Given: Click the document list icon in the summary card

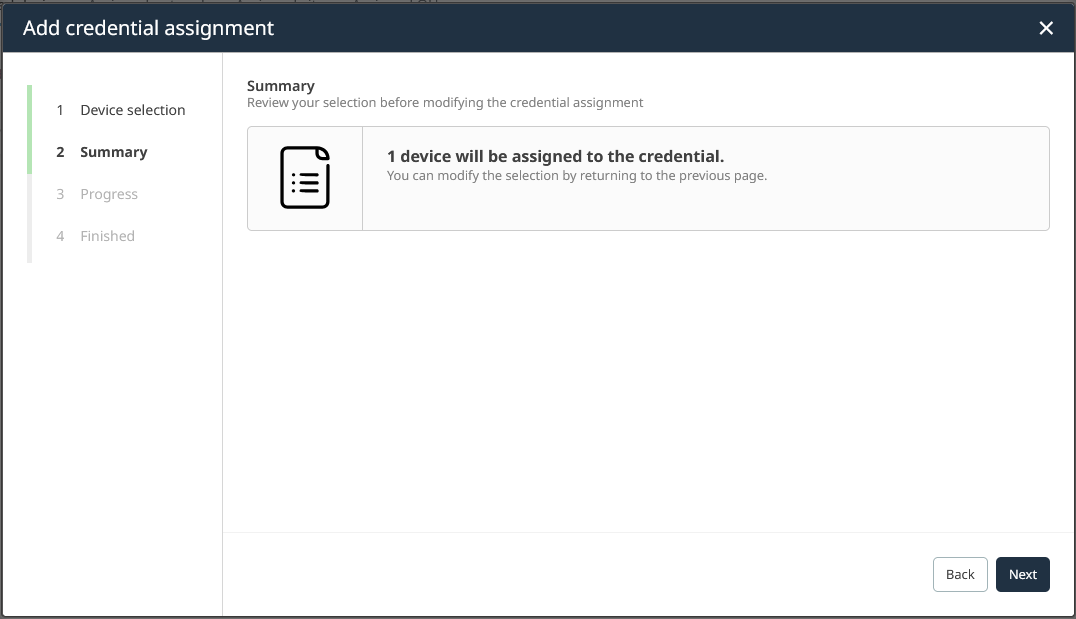Looking at the screenshot, I should (x=305, y=178).
